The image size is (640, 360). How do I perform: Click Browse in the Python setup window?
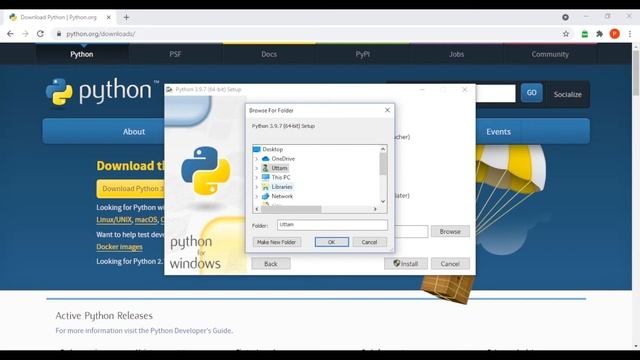[x=450, y=231]
